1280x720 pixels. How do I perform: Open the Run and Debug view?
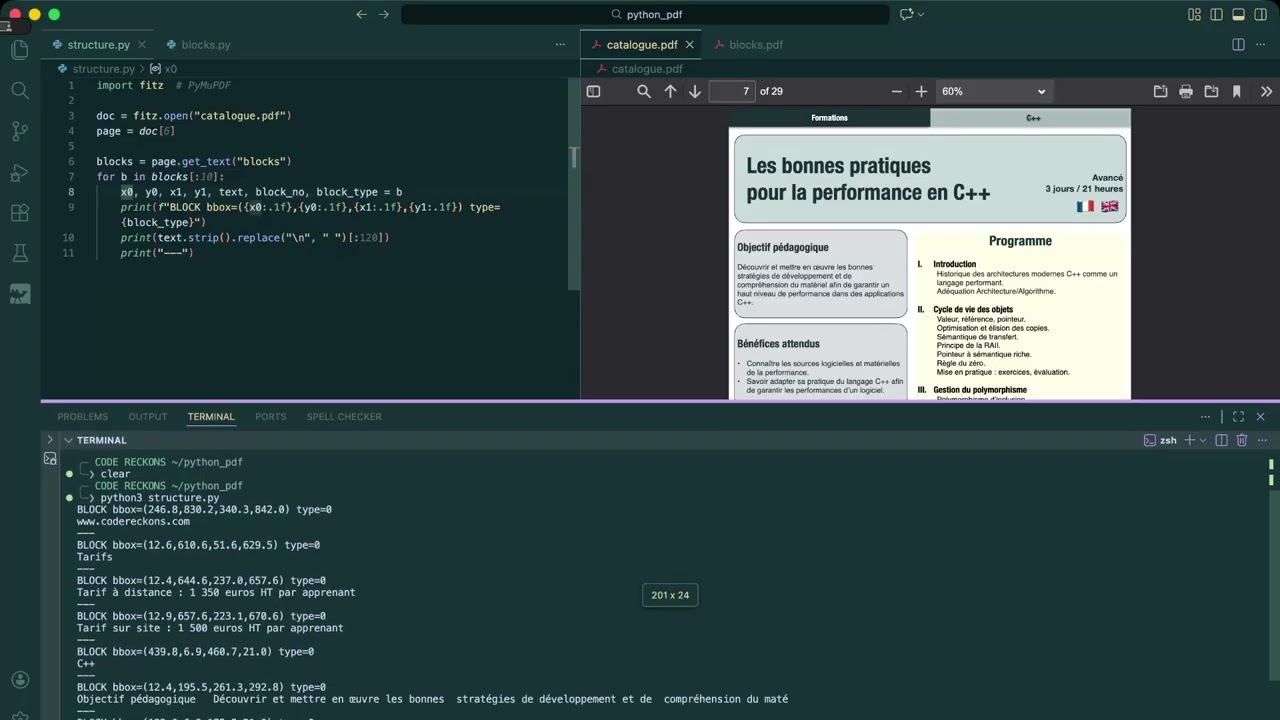pyautogui.click(x=19, y=172)
